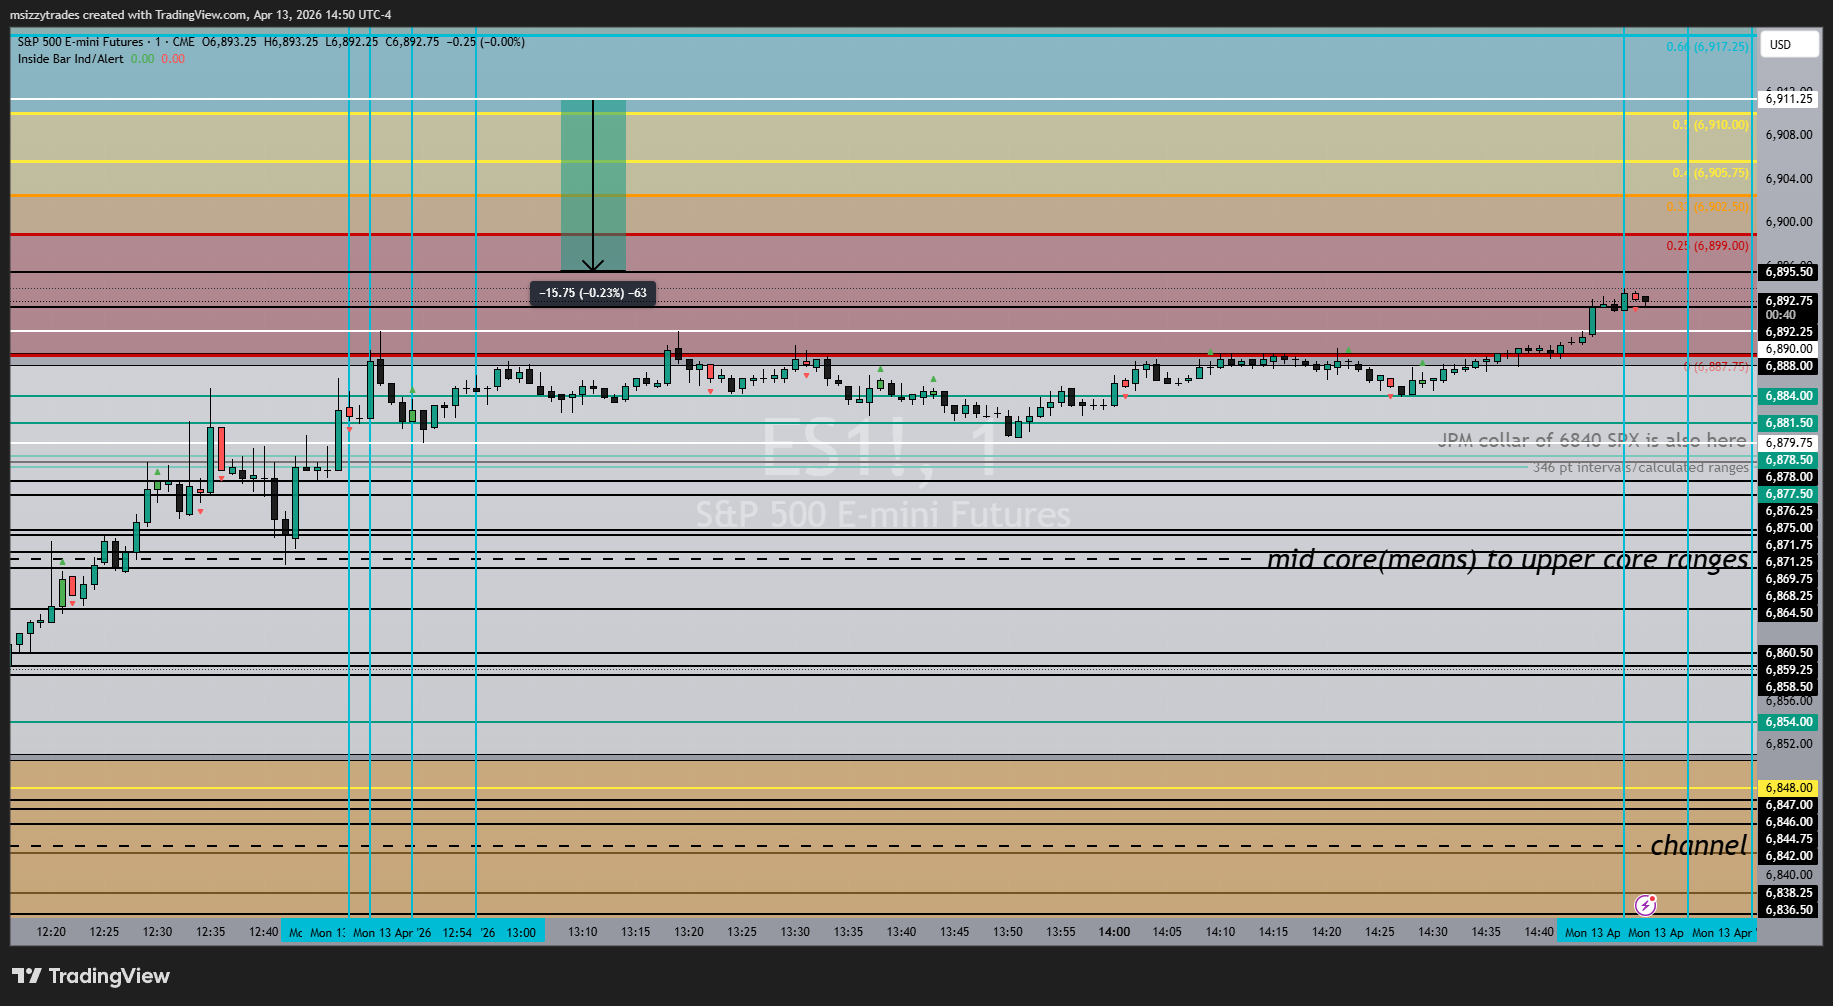Select the mid core(means) to upper core ranges annotation
Image resolution: width=1833 pixels, height=1006 pixels.
(1508, 559)
